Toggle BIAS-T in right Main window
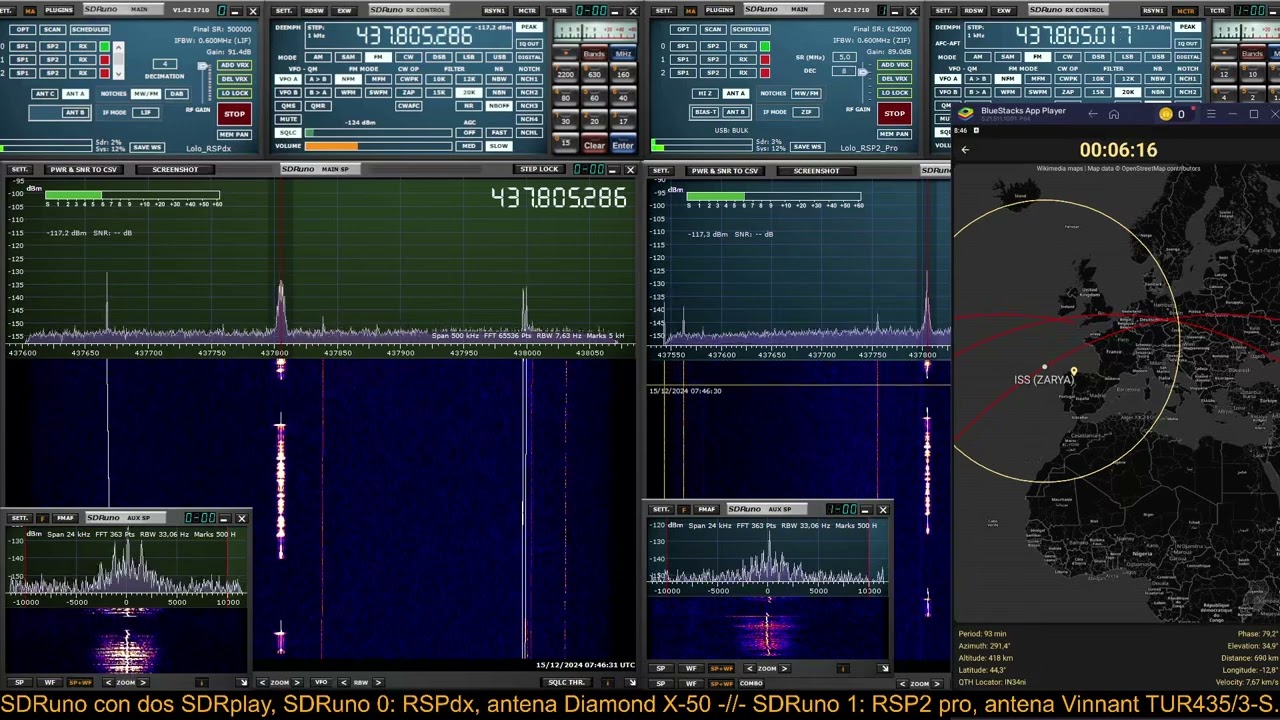1280x720 pixels. click(x=705, y=112)
